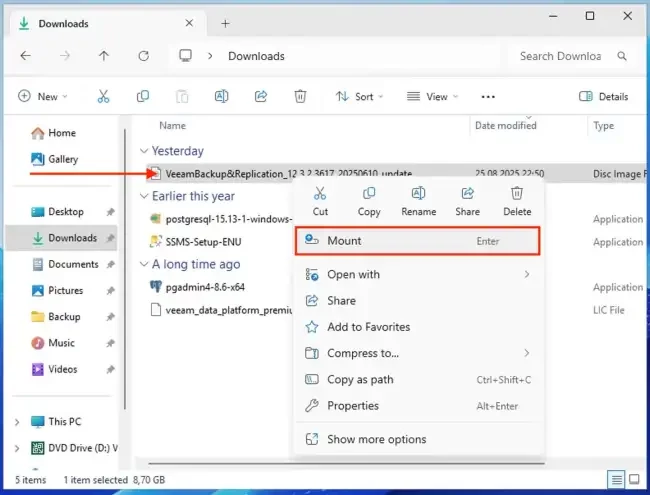Choose Rename in the context menu
Screen dimensions: 650x495
pyautogui.click(x=418, y=201)
